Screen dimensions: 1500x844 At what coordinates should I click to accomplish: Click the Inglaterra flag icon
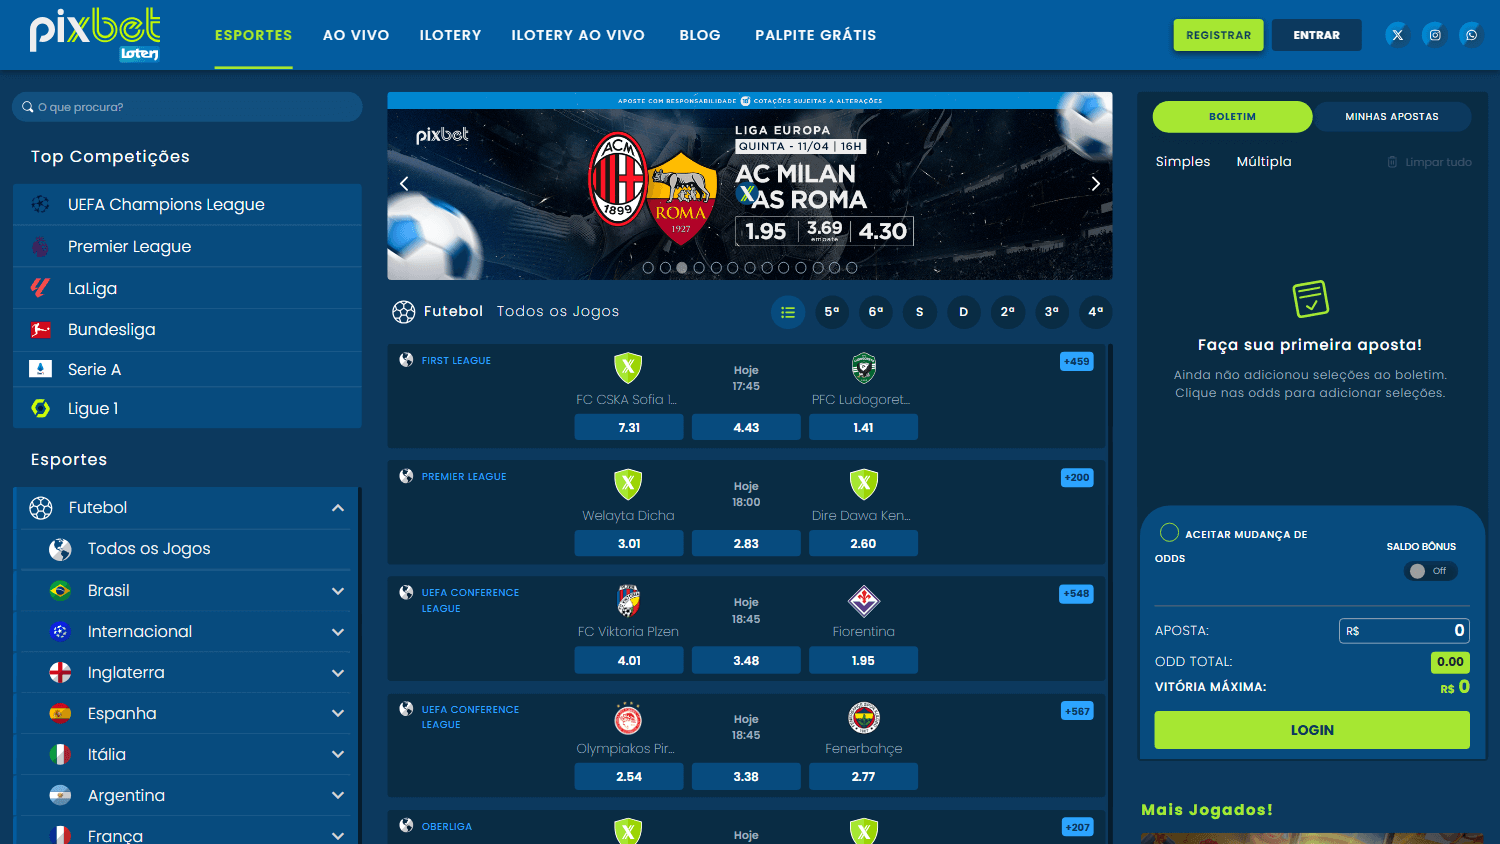[60, 672]
